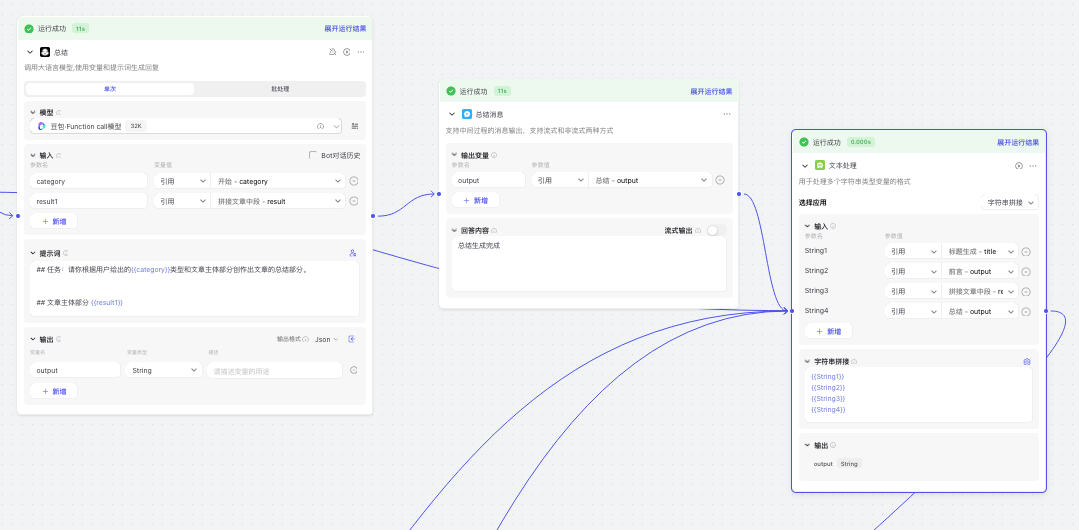Open the 标题生成 - title dropdown
The image size is (1079, 530).
coord(979,252)
